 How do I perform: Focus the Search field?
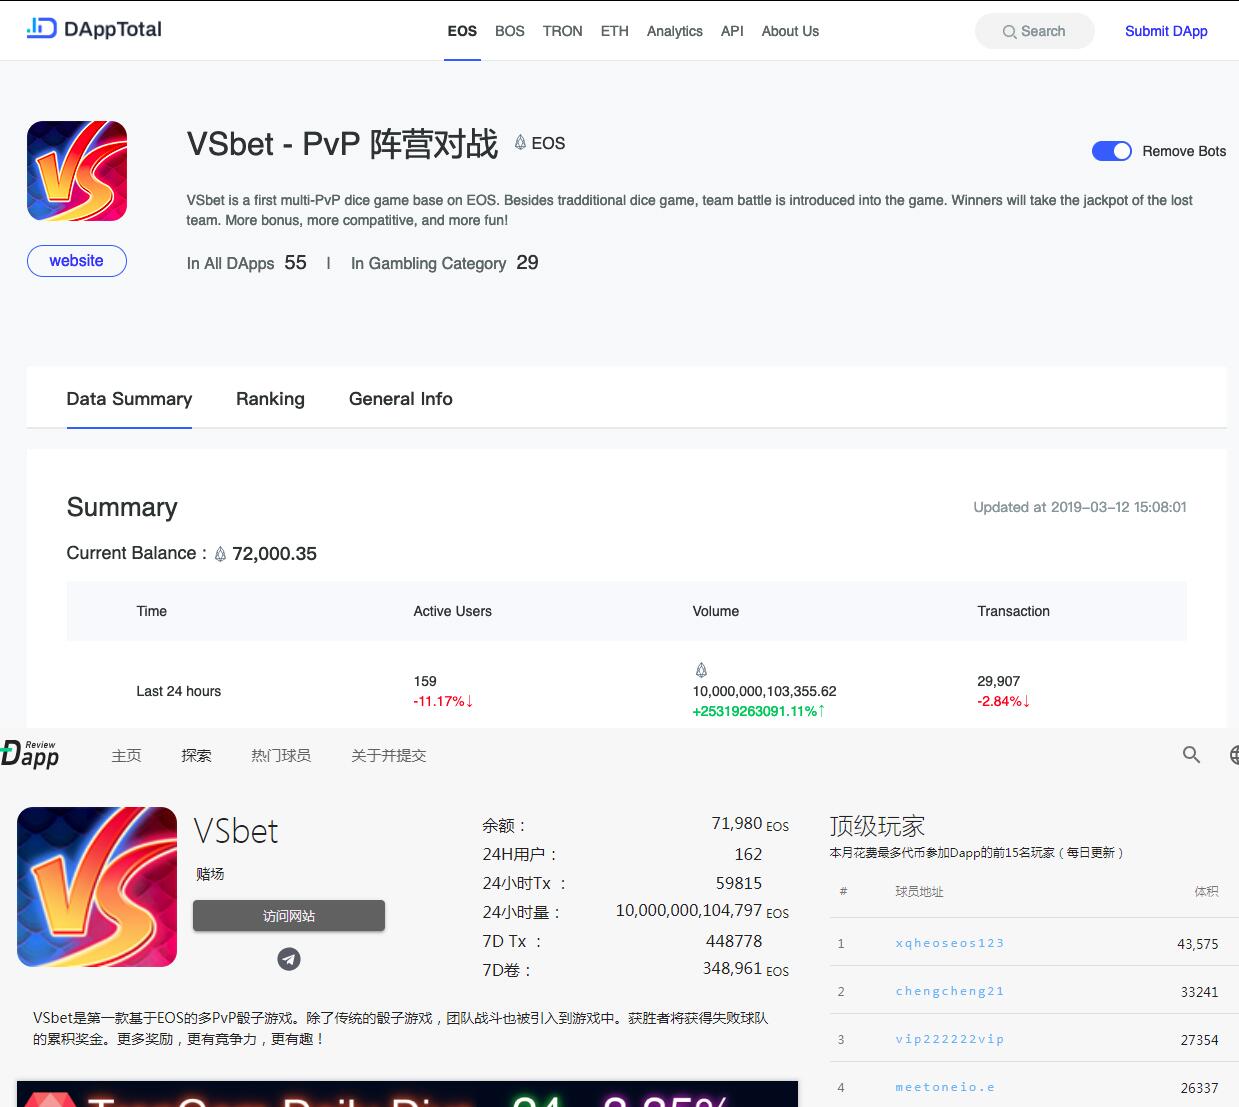[x=1034, y=31]
